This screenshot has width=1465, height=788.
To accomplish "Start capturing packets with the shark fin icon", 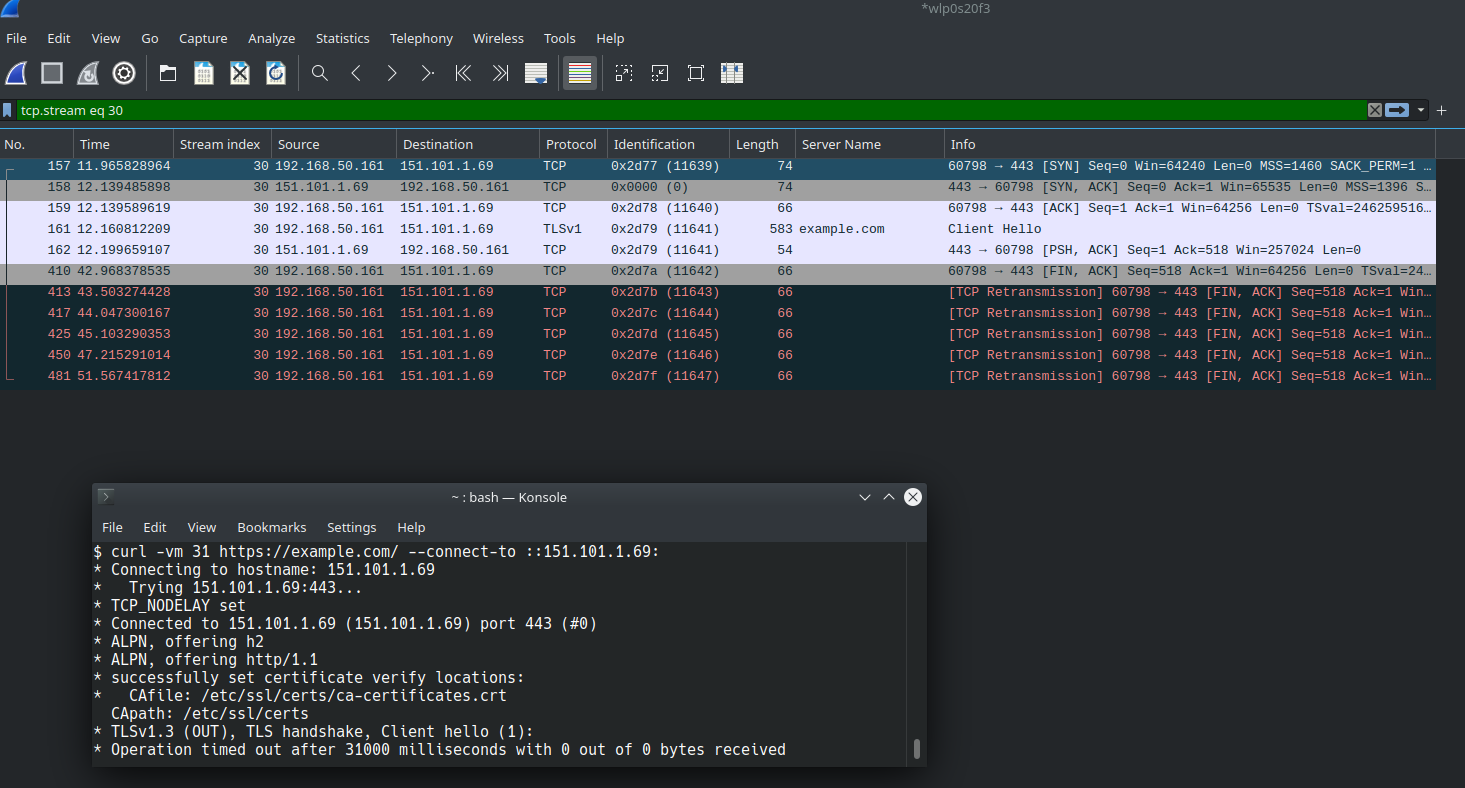I will pos(16,73).
